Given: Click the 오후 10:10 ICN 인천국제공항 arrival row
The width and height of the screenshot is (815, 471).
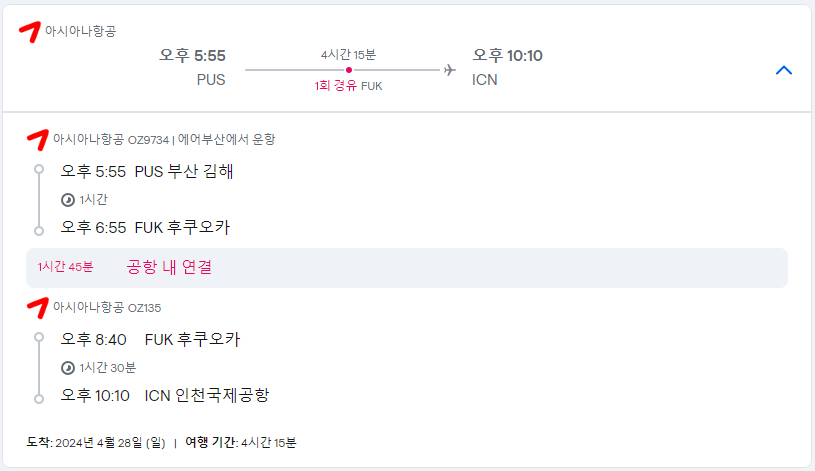Looking at the screenshot, I should point(165,395).
